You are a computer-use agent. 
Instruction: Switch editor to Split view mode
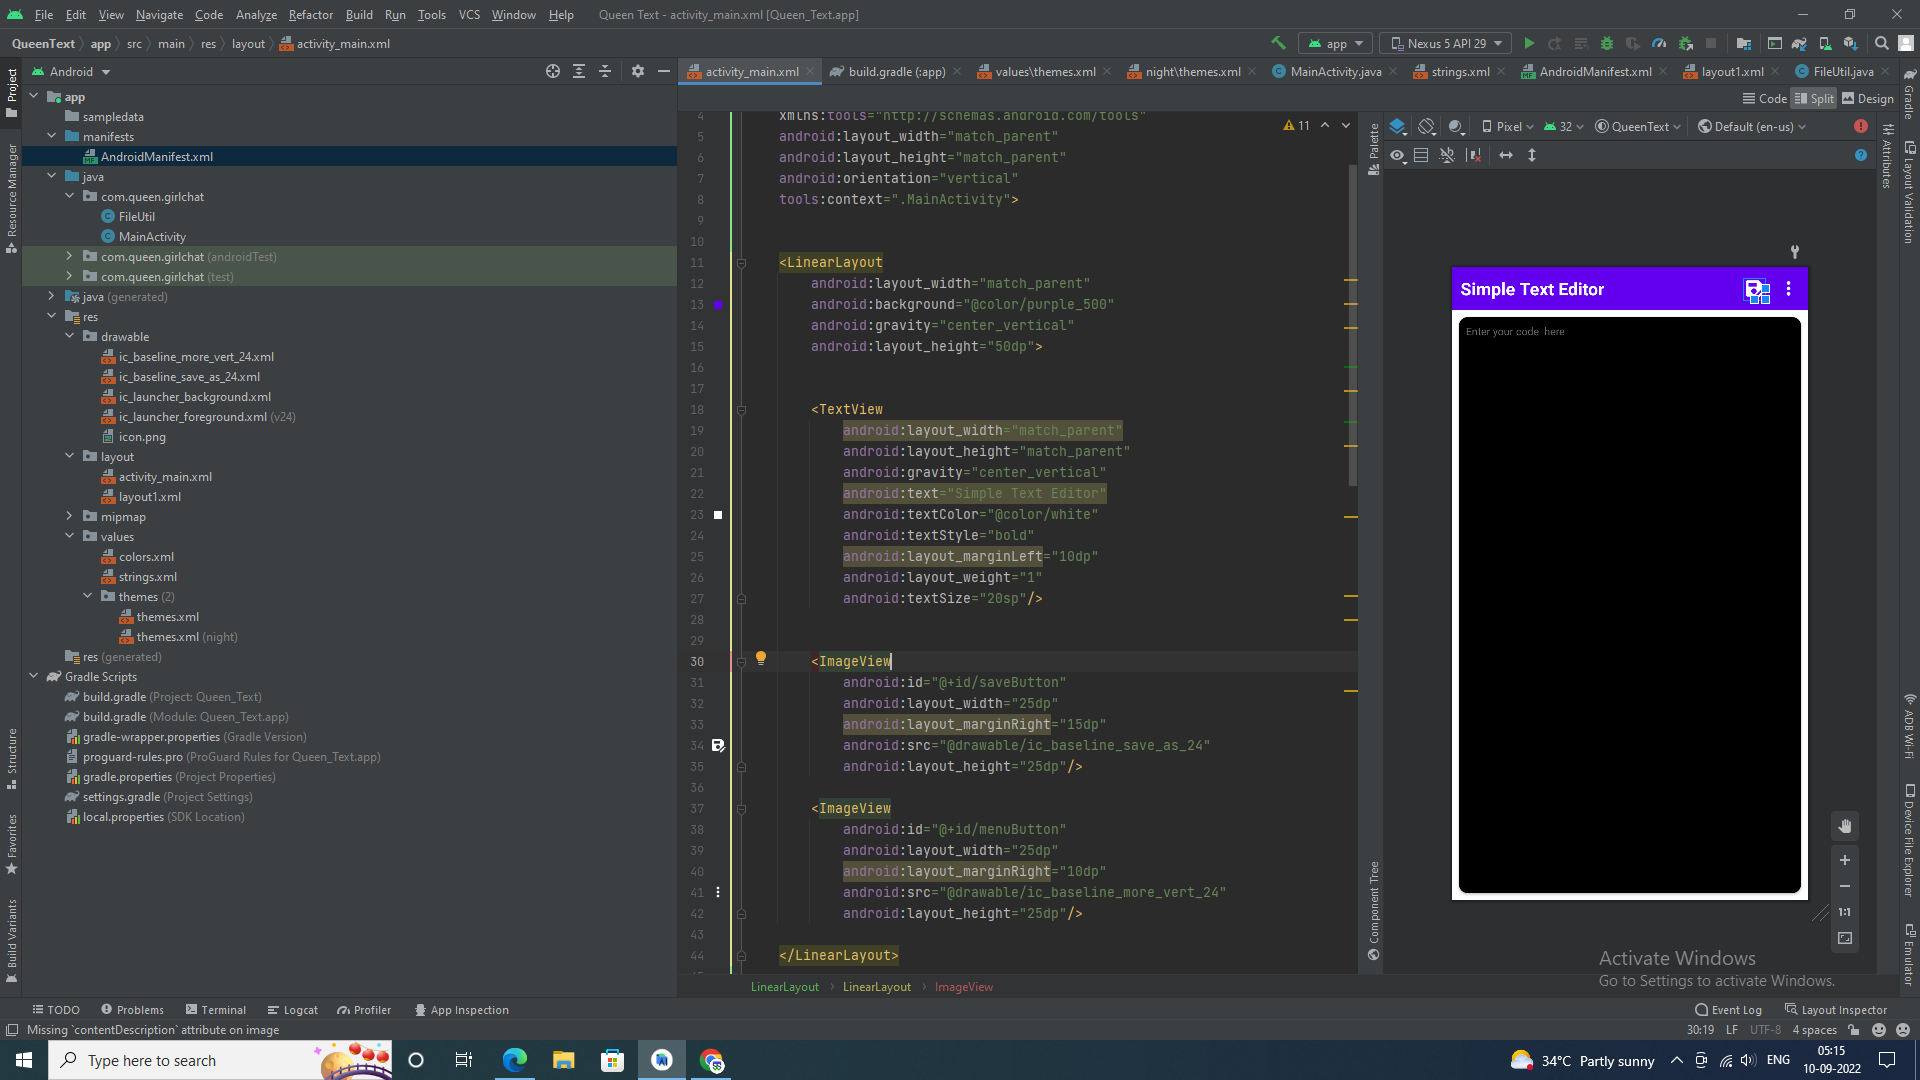click(x=1814, y=99)
